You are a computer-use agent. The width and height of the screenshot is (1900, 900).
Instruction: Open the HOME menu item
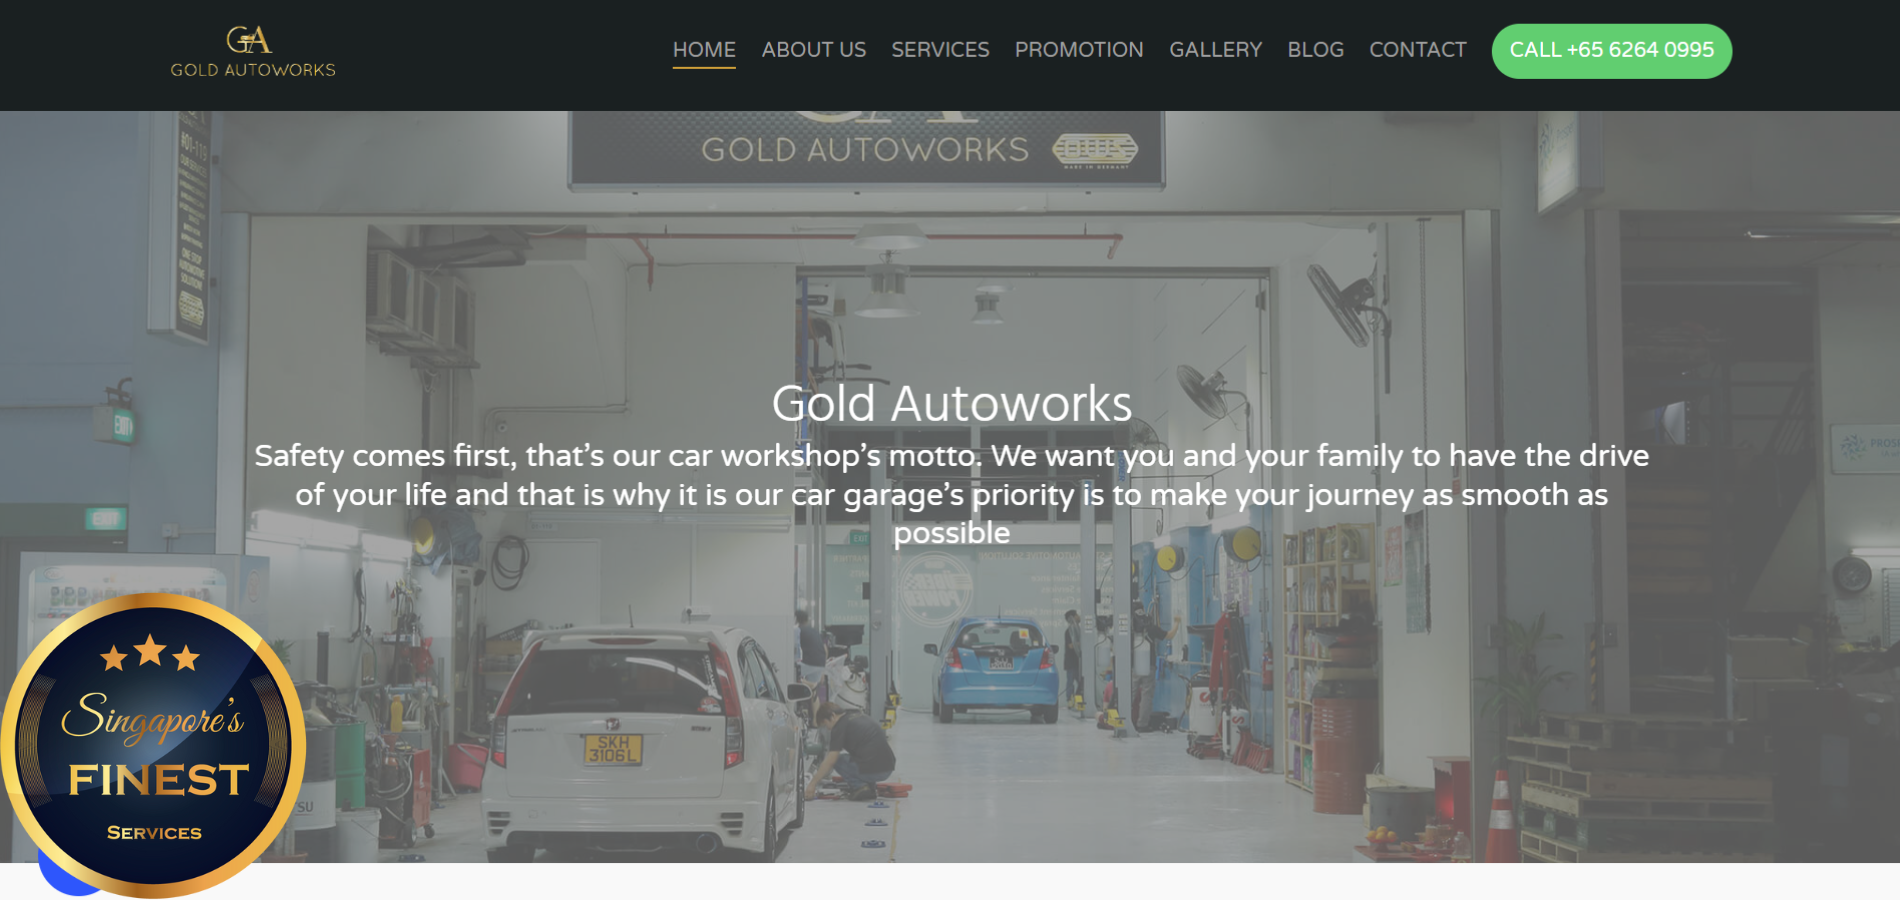[x=704, y=50]
